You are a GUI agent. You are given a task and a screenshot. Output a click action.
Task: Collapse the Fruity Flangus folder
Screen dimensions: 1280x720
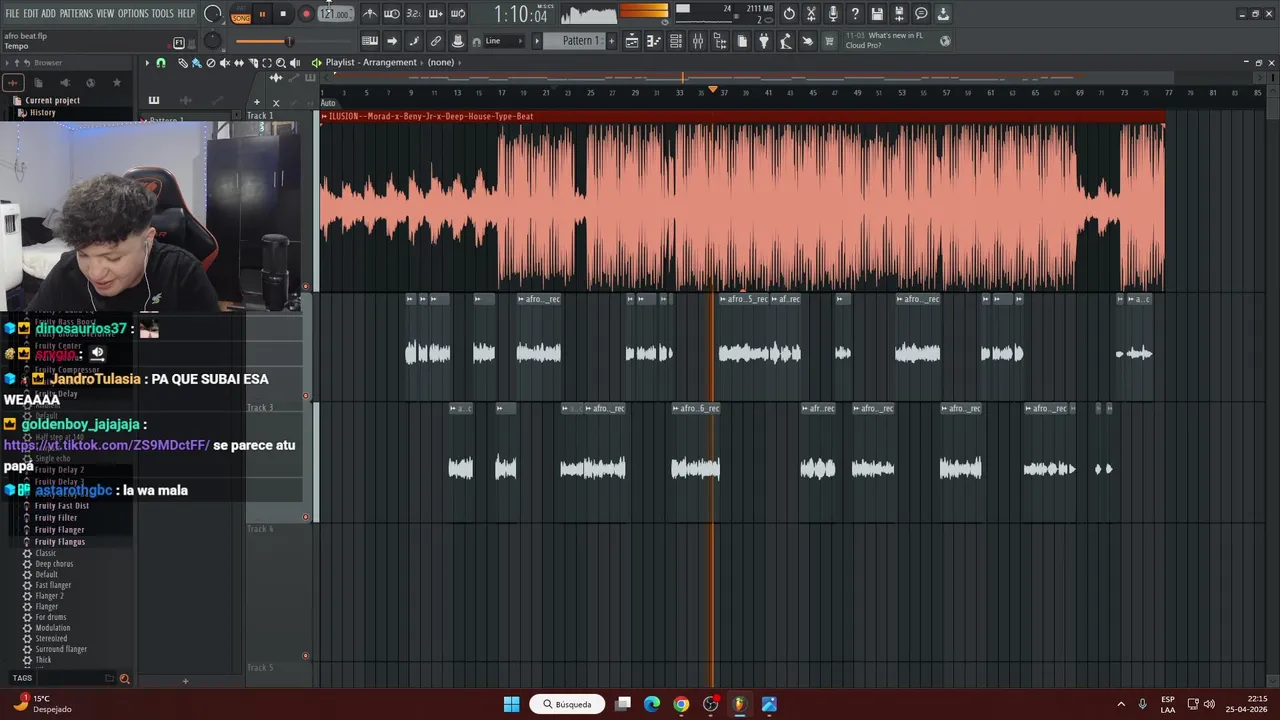60,542
